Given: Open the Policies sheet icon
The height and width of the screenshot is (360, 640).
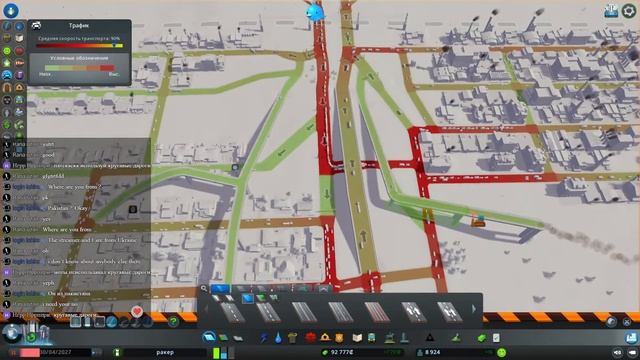Looking at the screenshot, I should [496, 338].
